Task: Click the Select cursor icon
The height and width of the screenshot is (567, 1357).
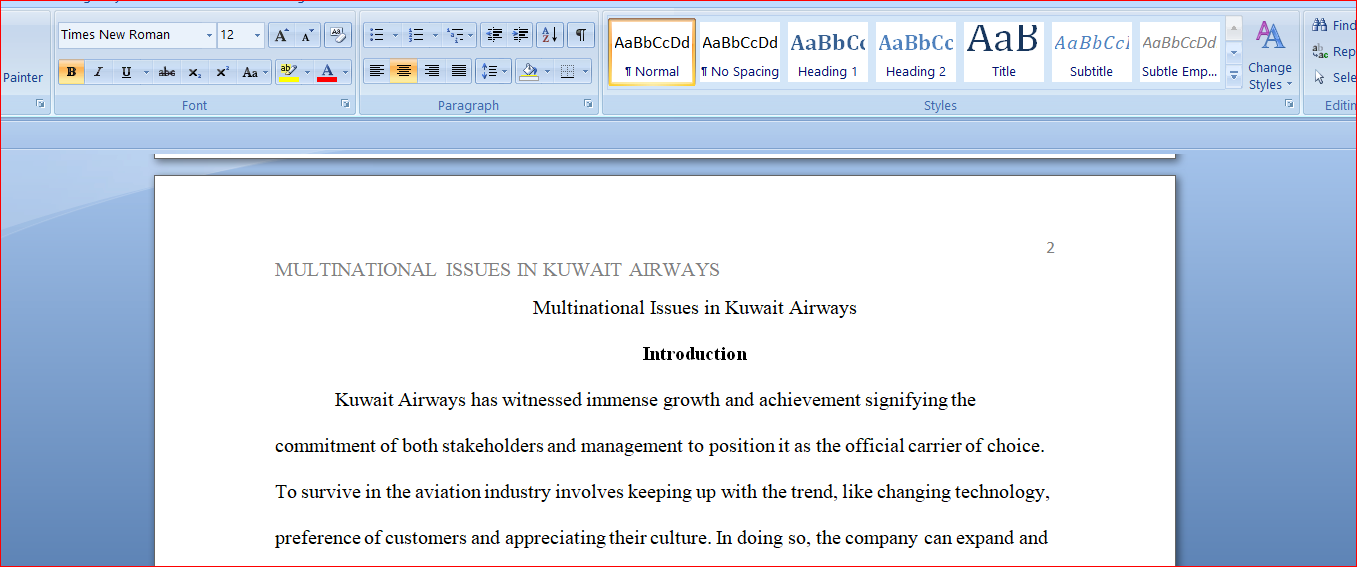Action: coord(1320,77)
